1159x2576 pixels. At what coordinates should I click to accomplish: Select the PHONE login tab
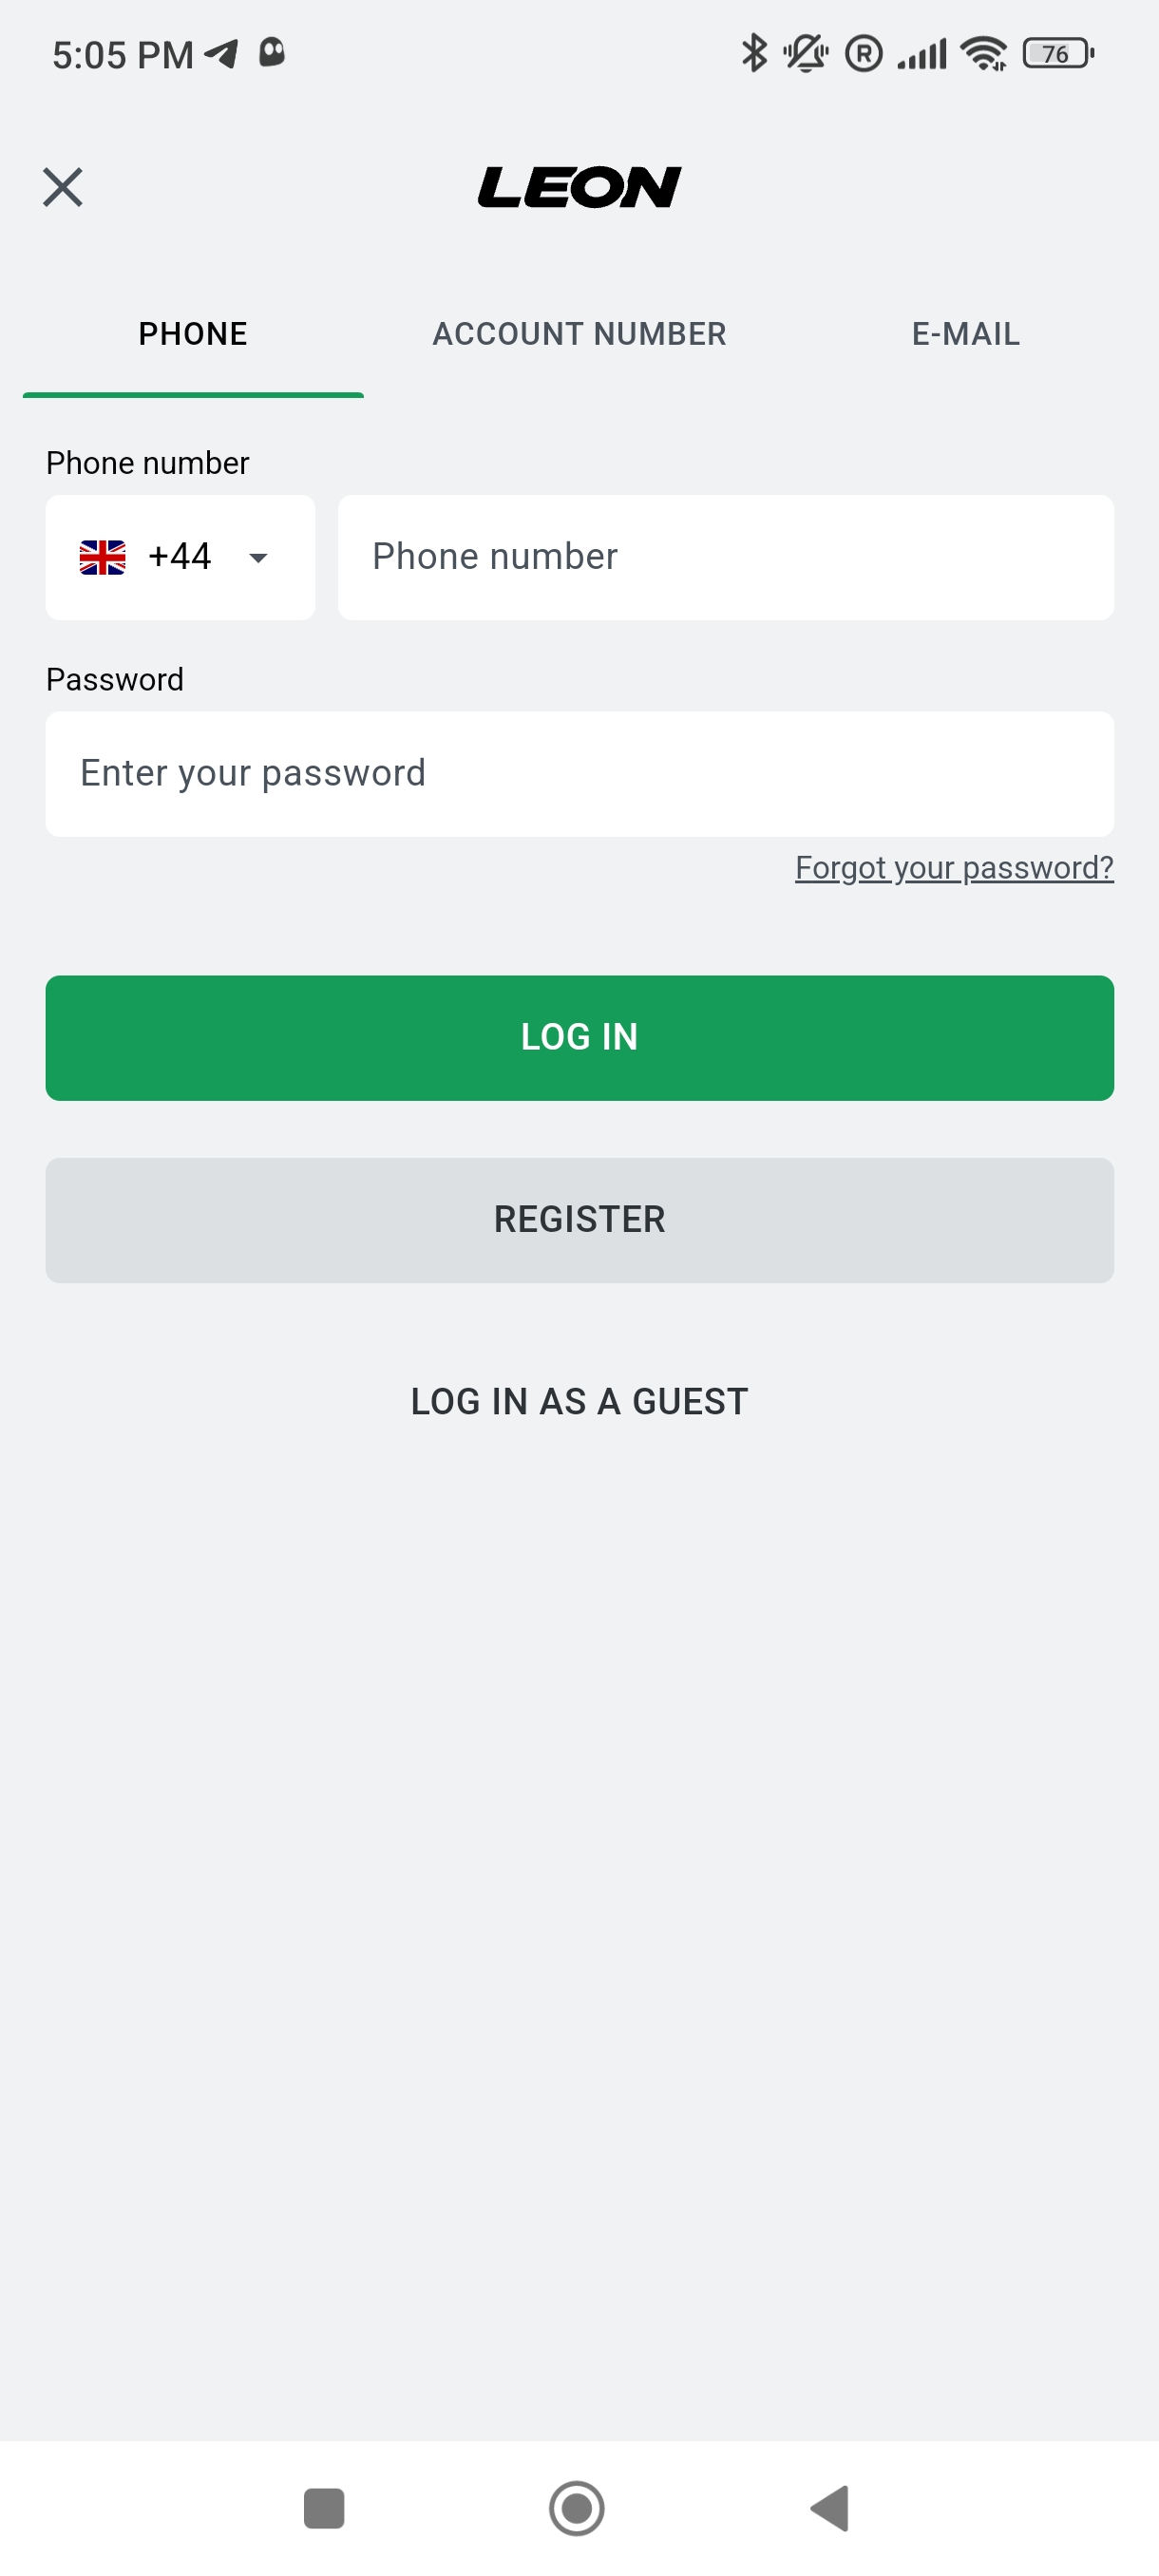tap(193, 334)
